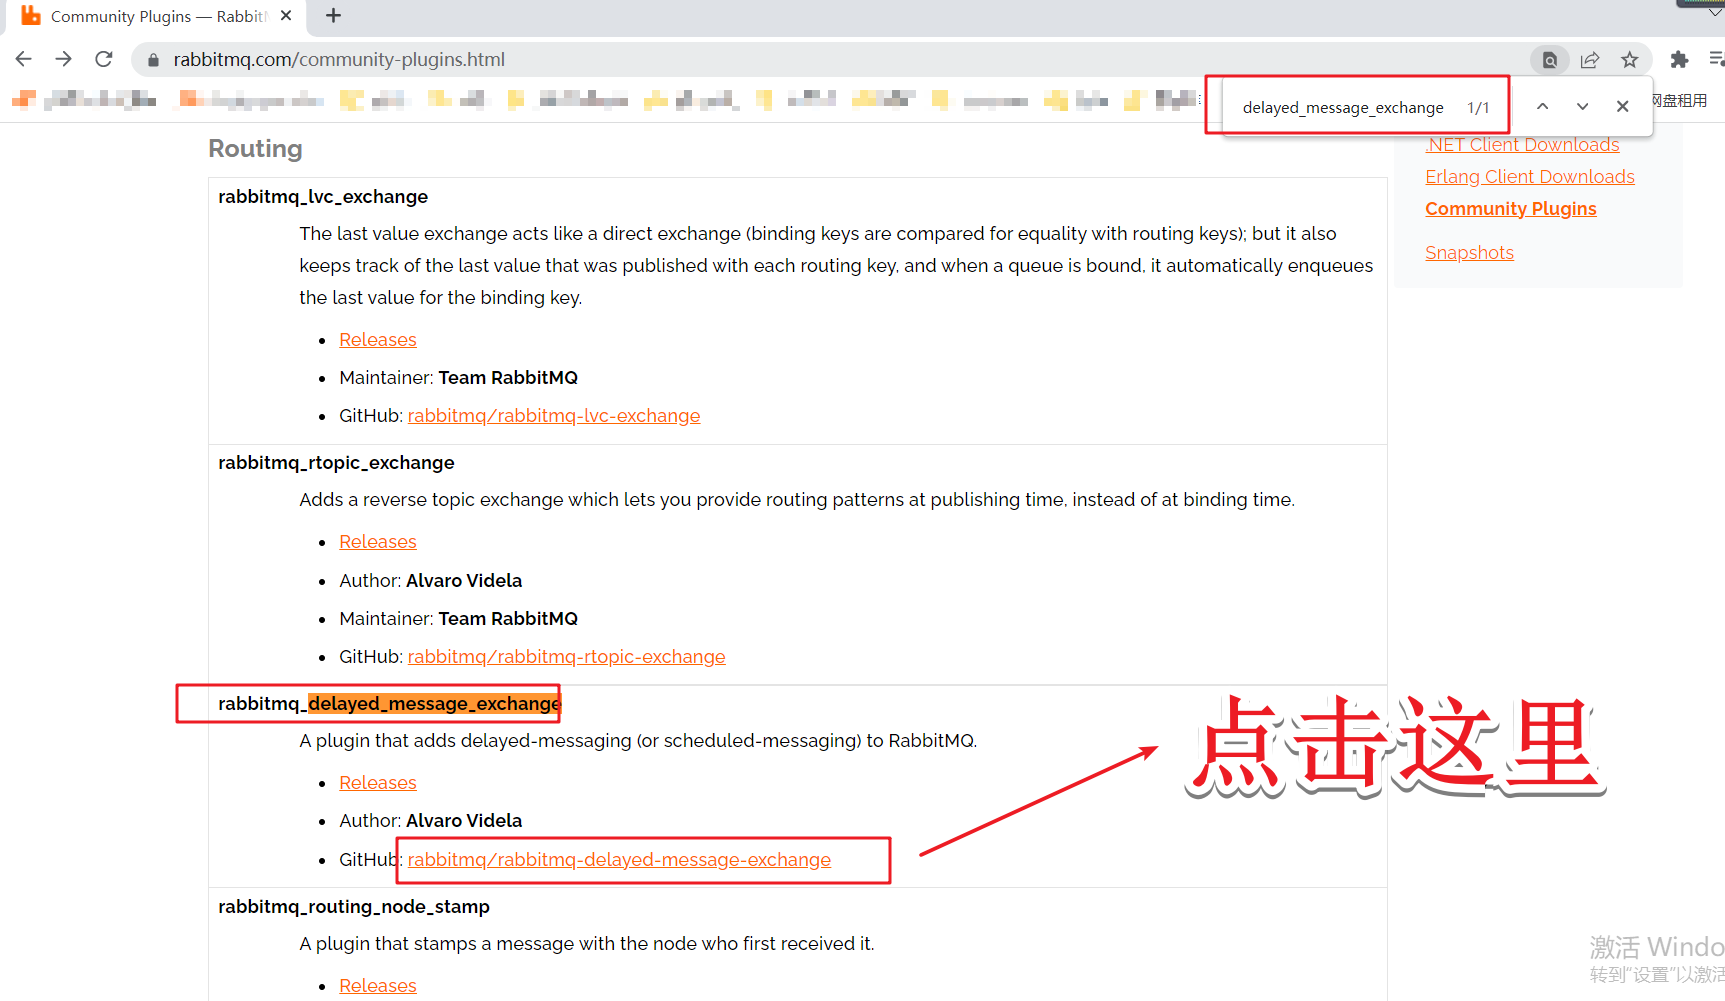Click the delayed-messaging plugin description text
The width and height of the screenshot is (1725, 1001).
click(x=638, y=741)
